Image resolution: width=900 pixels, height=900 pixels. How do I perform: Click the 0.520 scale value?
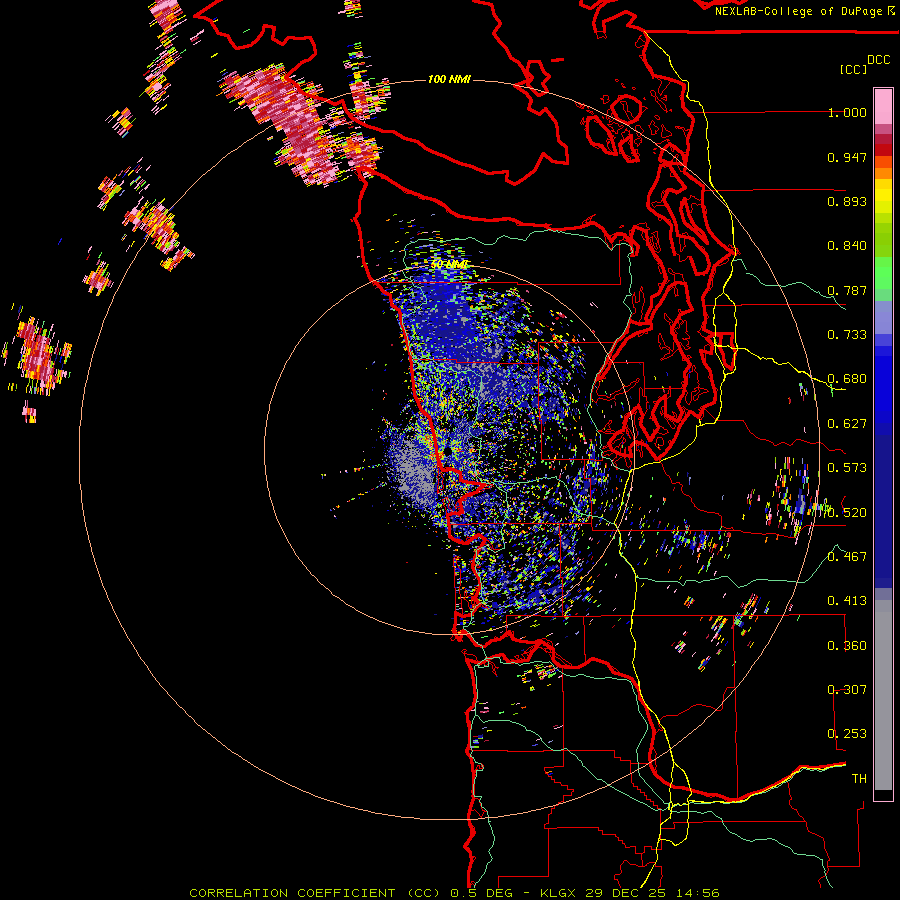[847, 512]
